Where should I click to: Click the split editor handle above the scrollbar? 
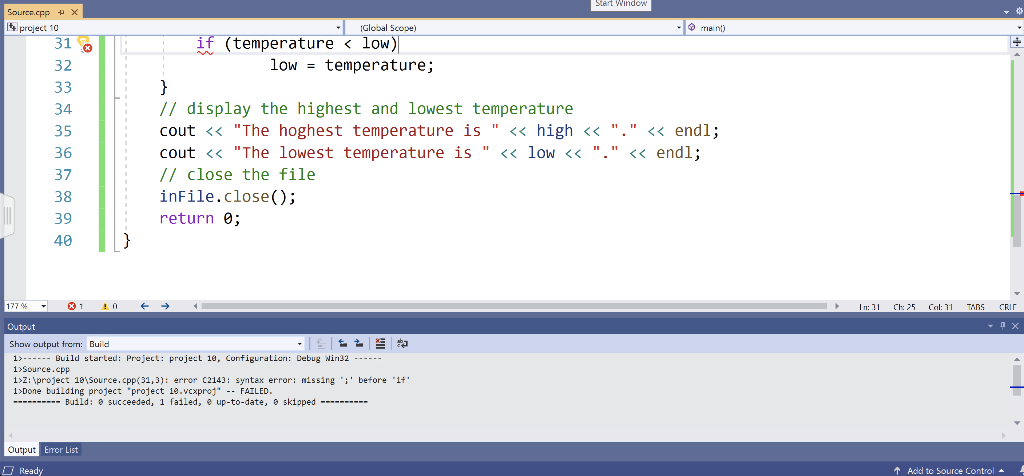[1017, 41]
